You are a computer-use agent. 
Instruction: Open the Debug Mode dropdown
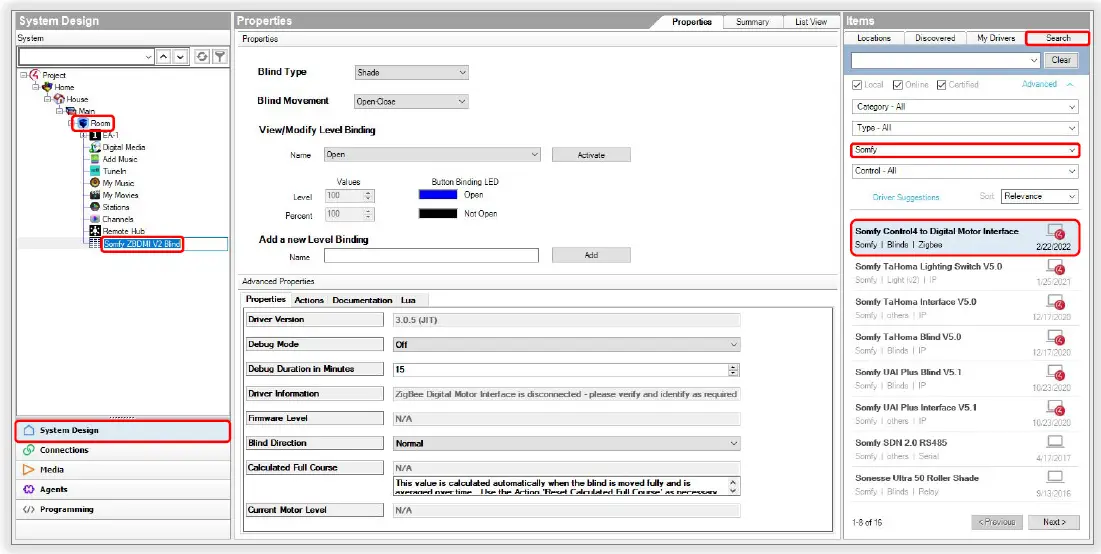pyautogui.click(x=566, y=345)
